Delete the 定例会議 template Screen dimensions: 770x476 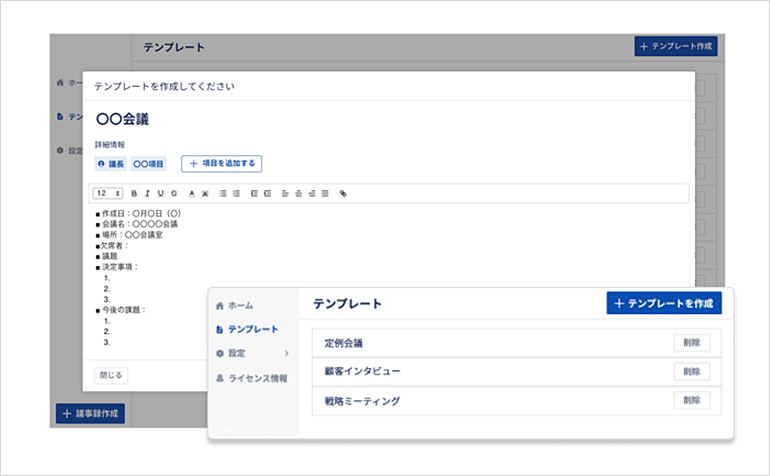click(x=691, y=342)
